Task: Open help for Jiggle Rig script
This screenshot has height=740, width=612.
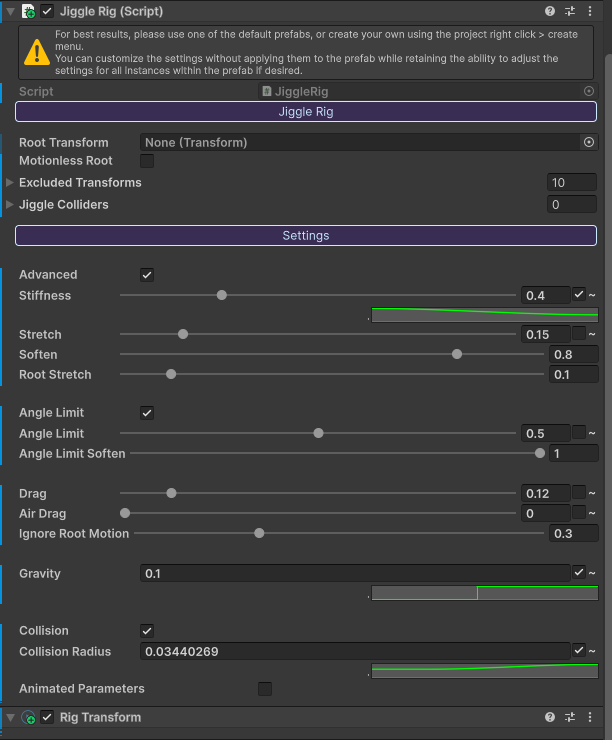Action: point(550,11)
